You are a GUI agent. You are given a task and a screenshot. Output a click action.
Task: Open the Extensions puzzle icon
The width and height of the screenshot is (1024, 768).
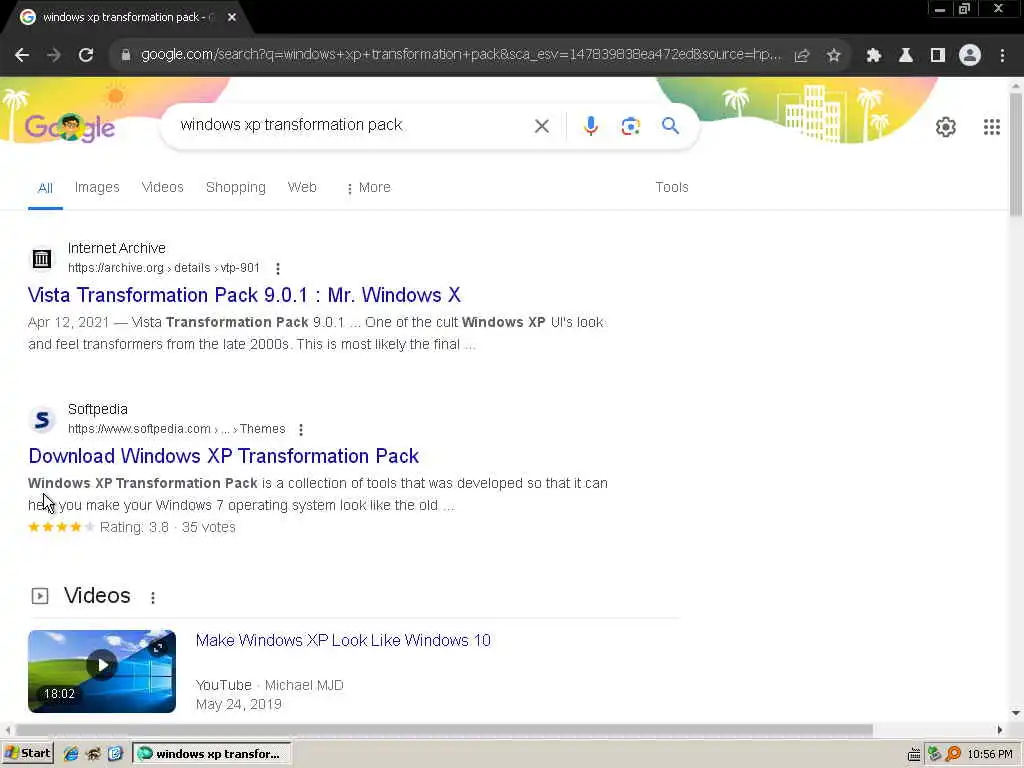874,56
